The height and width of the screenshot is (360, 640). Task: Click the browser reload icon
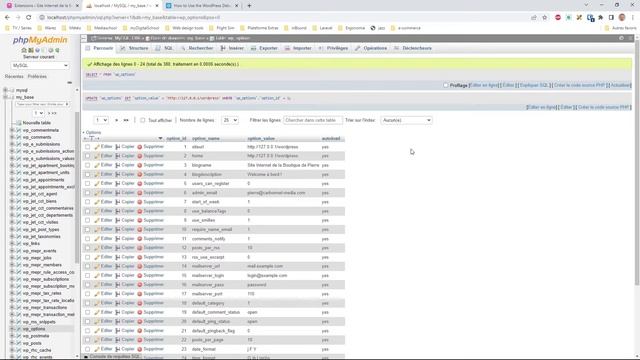pos(29,18)
